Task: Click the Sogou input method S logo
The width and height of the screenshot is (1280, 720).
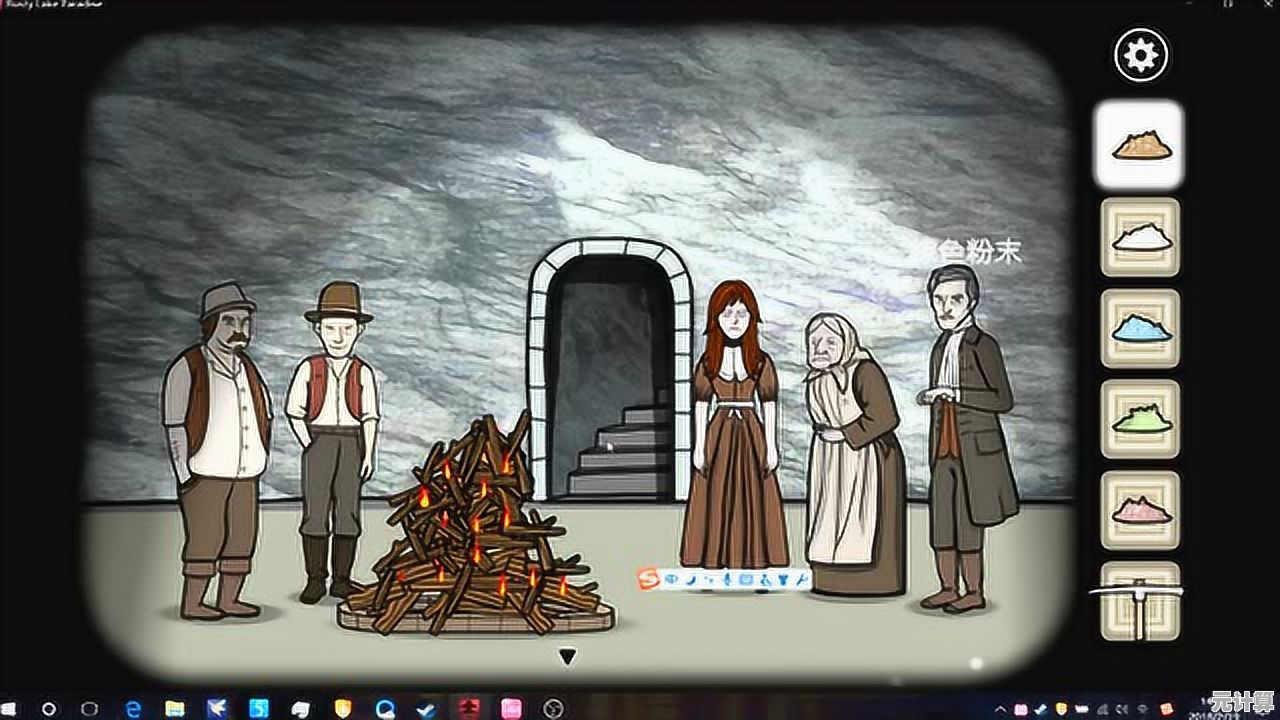Action: [650, 578]
